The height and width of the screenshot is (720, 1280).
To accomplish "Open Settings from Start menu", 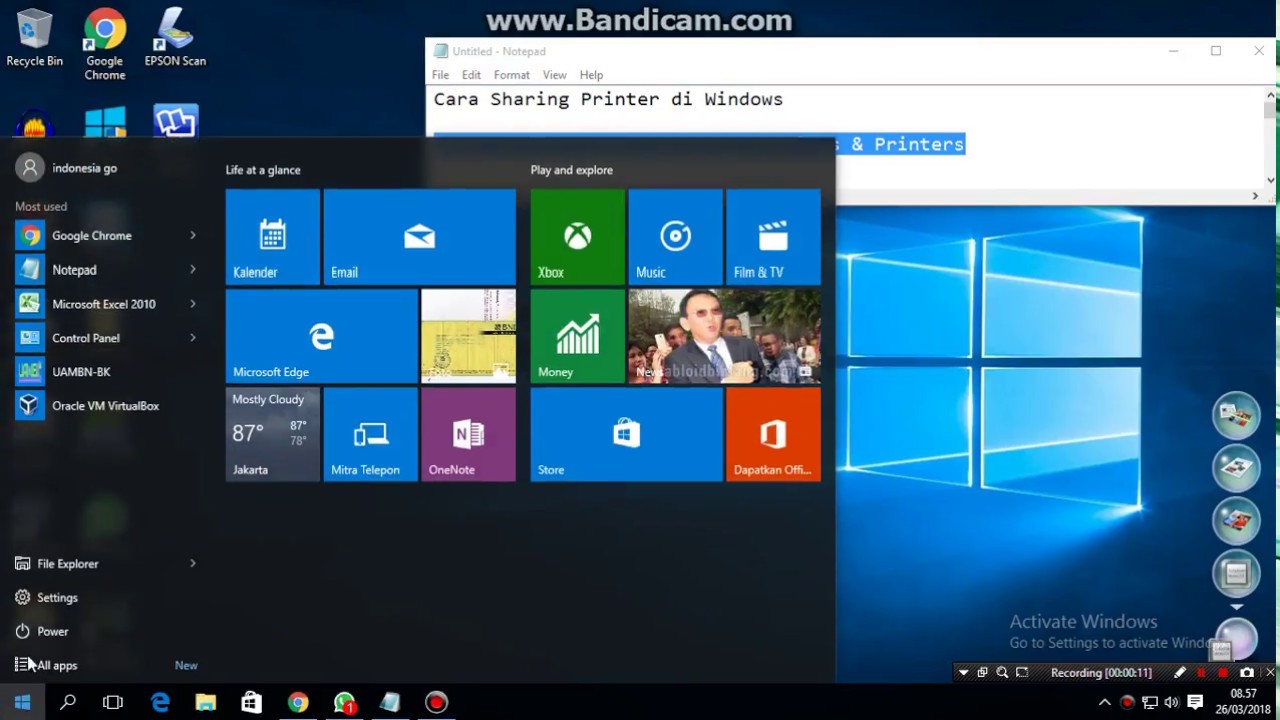I will pyautogui.click(x=57, y=598).
